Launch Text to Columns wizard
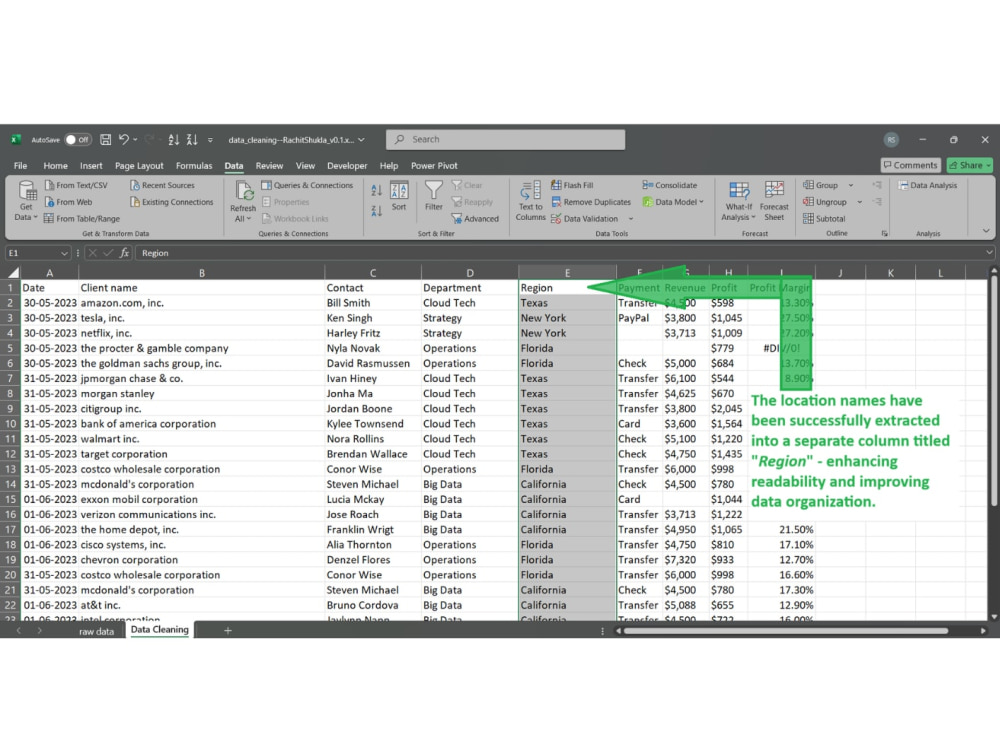 (531, 201)
